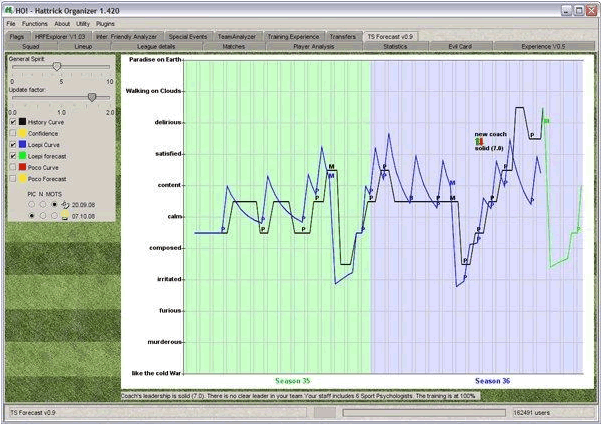
Task: Click the icon beside date 07.10.08
Action: [64, 215]
